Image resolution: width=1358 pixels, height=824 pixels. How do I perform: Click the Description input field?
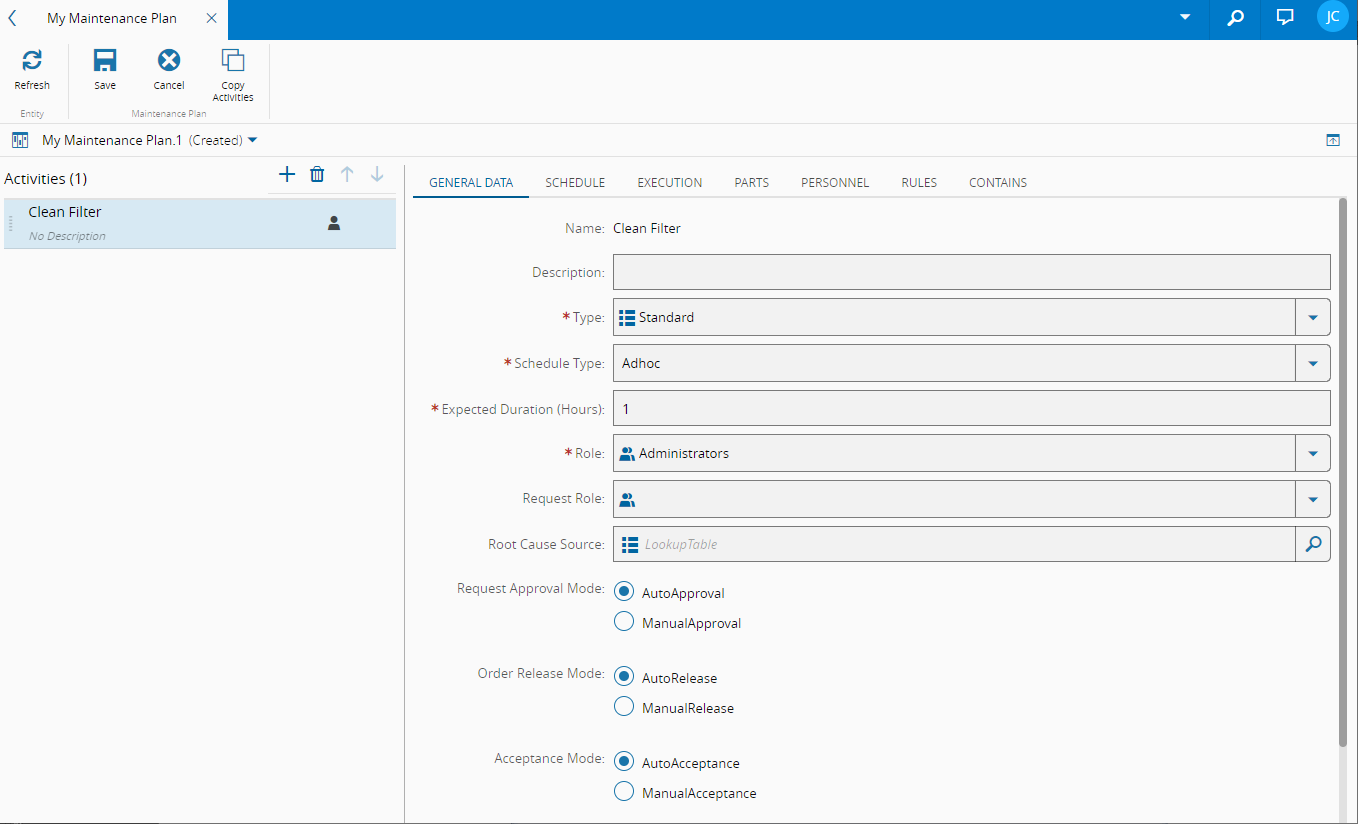tap(971, 272)
